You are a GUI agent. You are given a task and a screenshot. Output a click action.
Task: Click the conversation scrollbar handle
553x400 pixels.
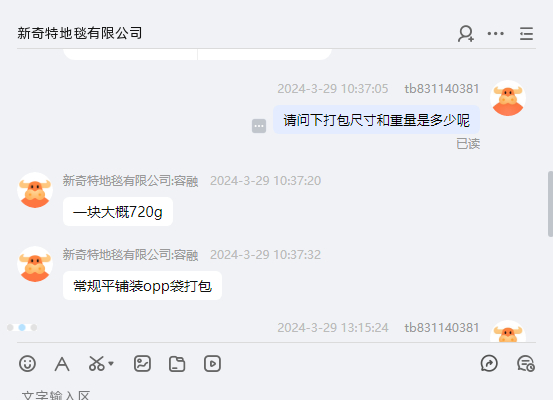[551, 204]
